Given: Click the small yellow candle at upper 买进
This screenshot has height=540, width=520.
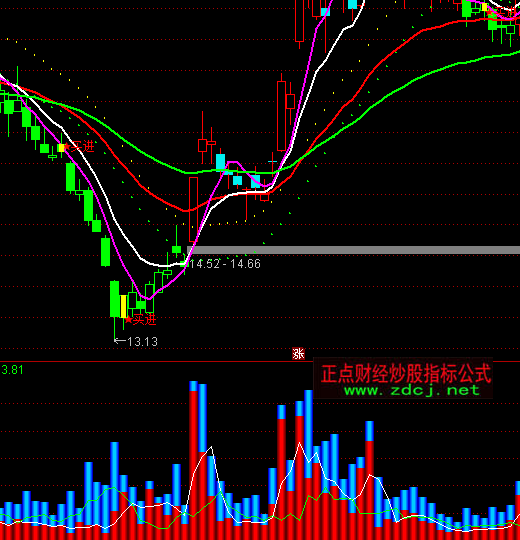Looking at the screenshot, I should (x=61, y=148).
